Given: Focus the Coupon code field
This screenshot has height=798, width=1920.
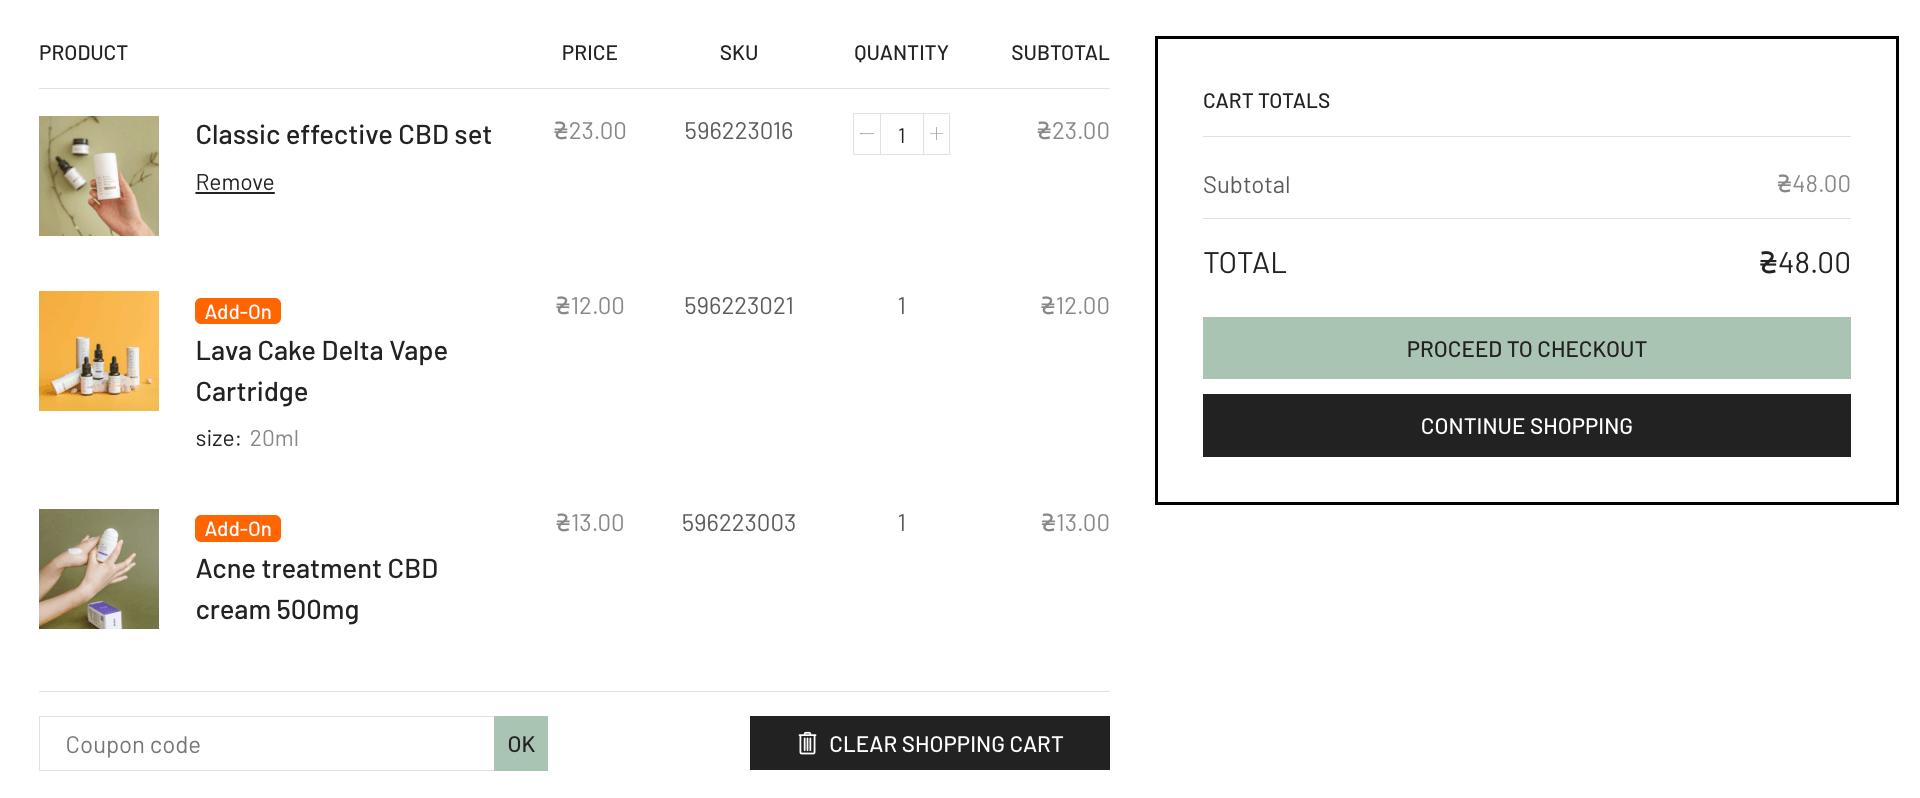Looking at the screenshot, I should coord(266,743).
